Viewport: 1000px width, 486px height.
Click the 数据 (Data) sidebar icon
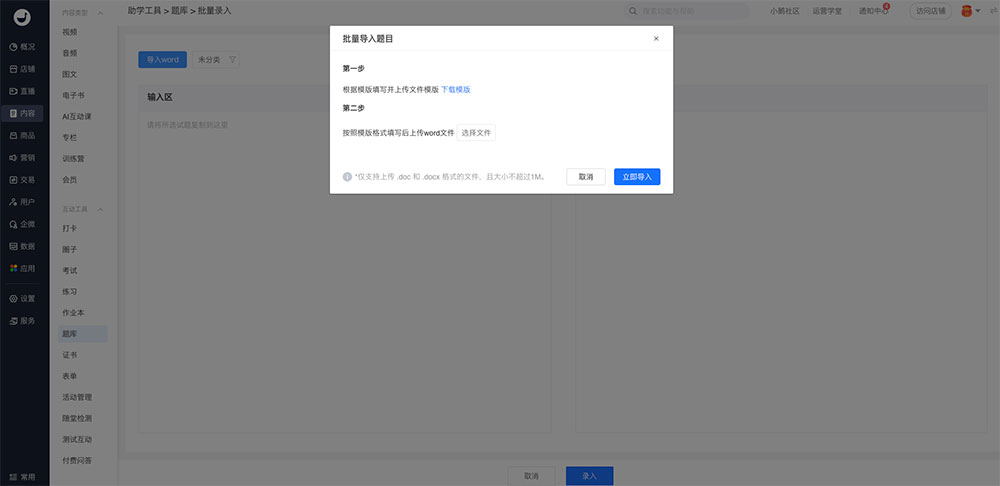[13, 246]
